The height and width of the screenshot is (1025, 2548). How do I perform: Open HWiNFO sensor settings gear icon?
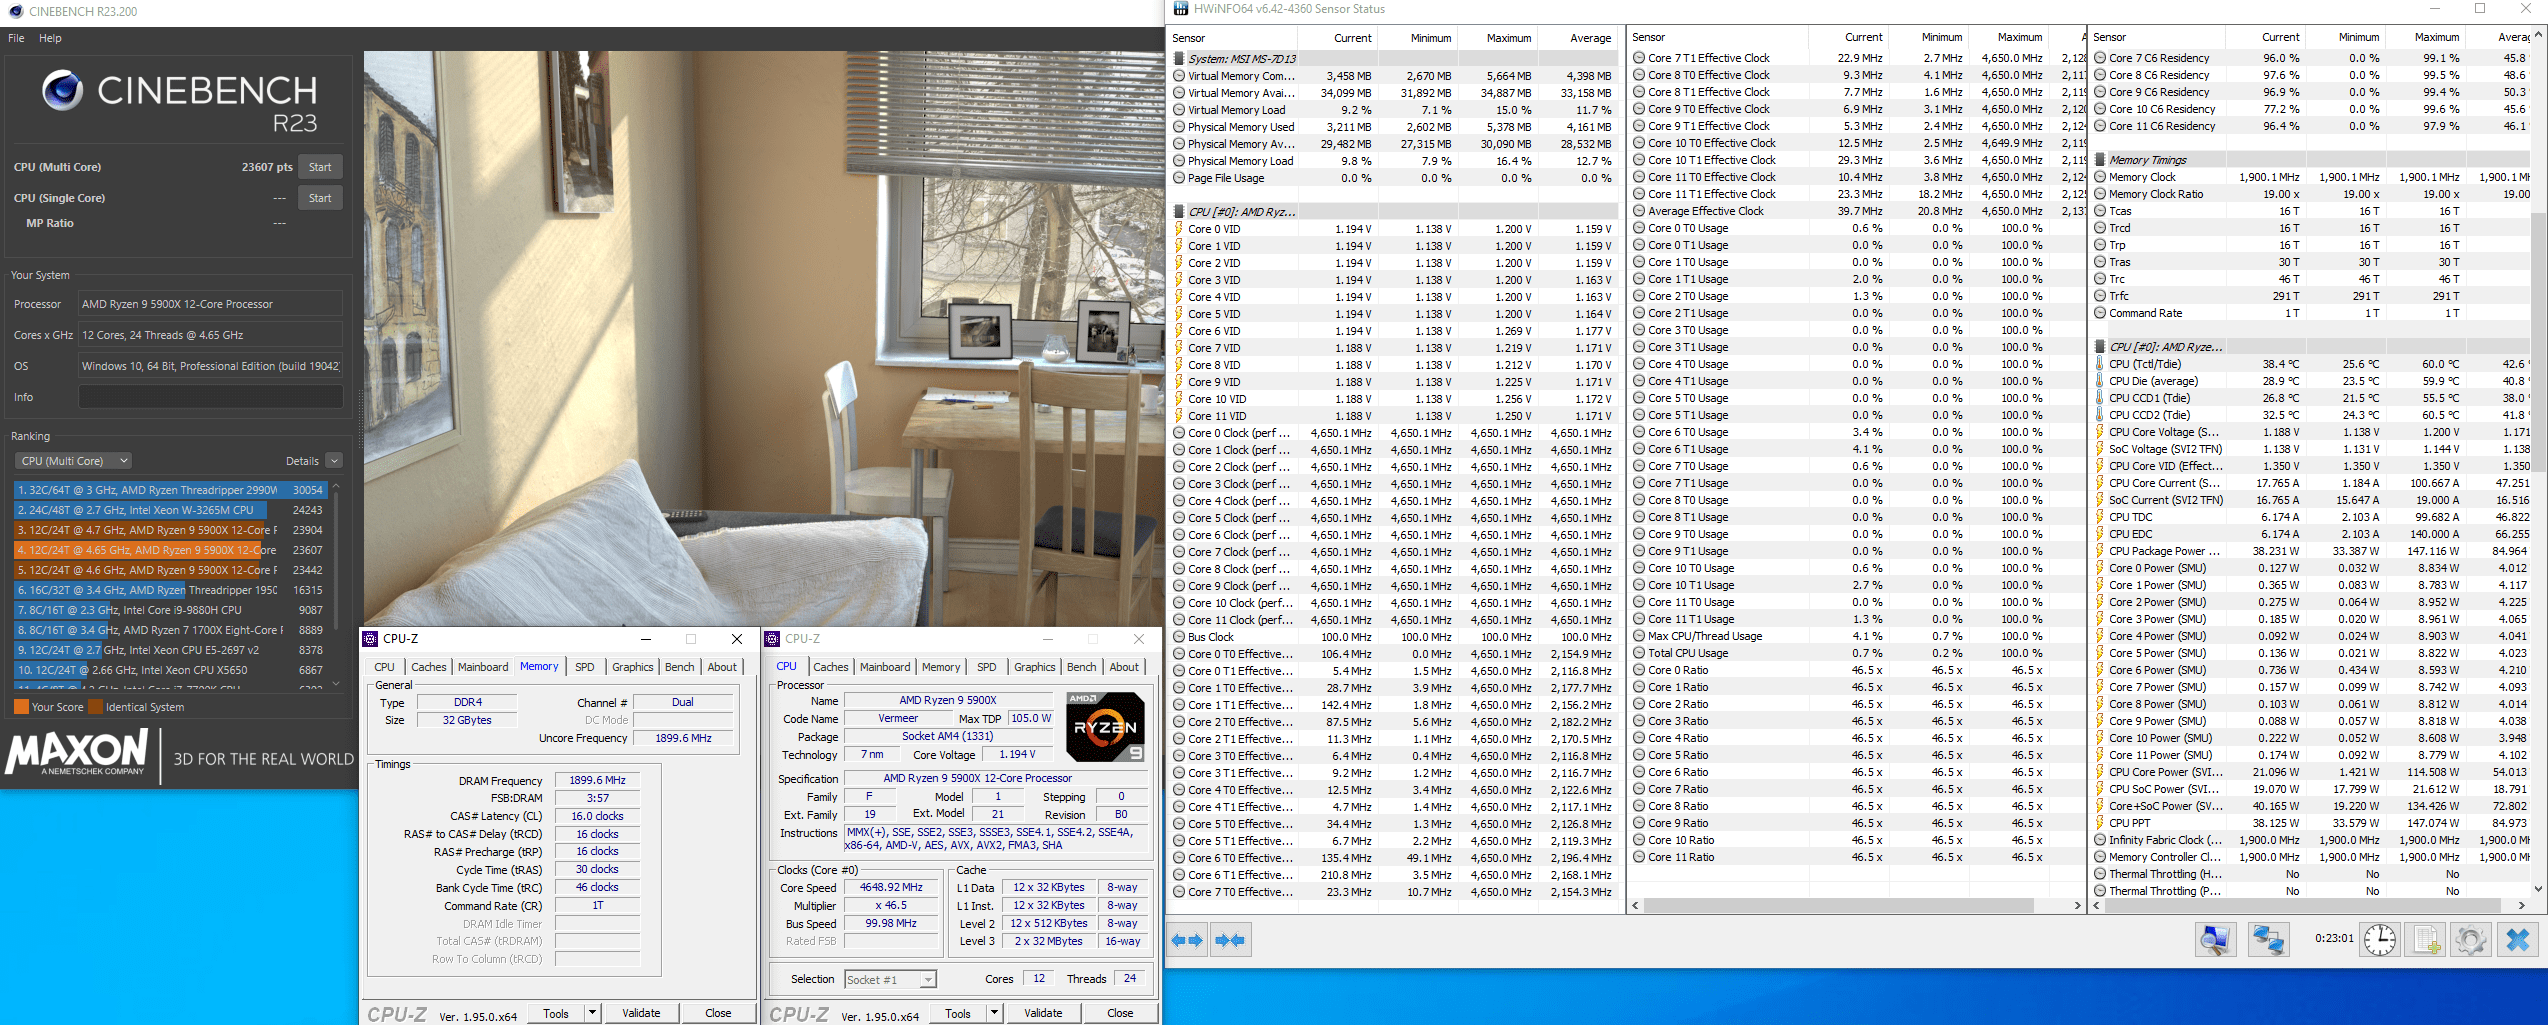(2470, 940)
